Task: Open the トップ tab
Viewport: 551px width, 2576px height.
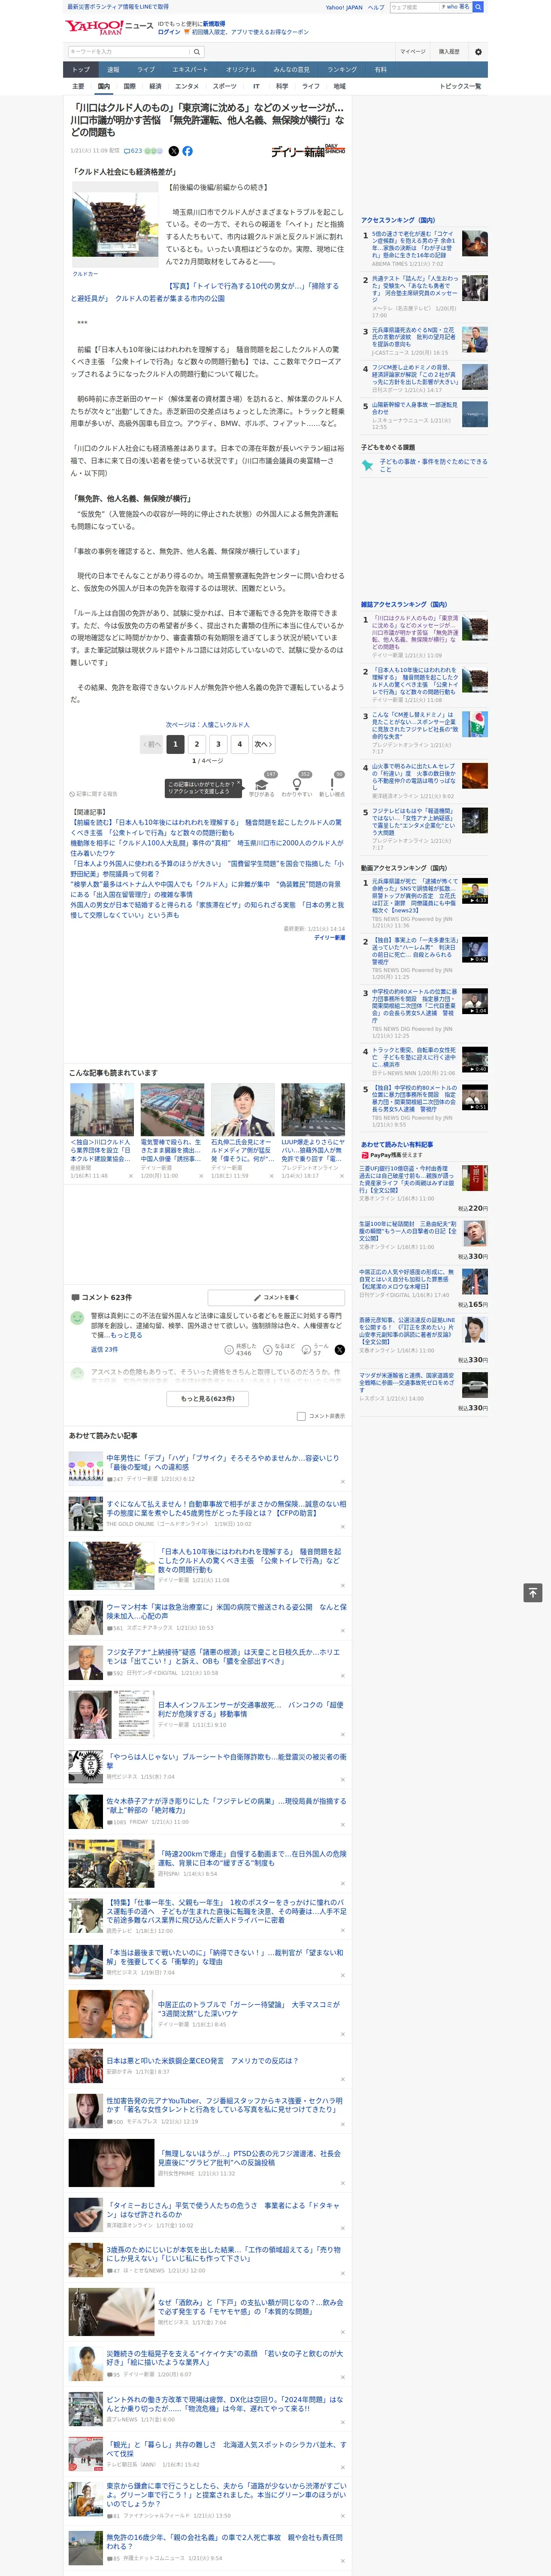Action: point(81,70)
